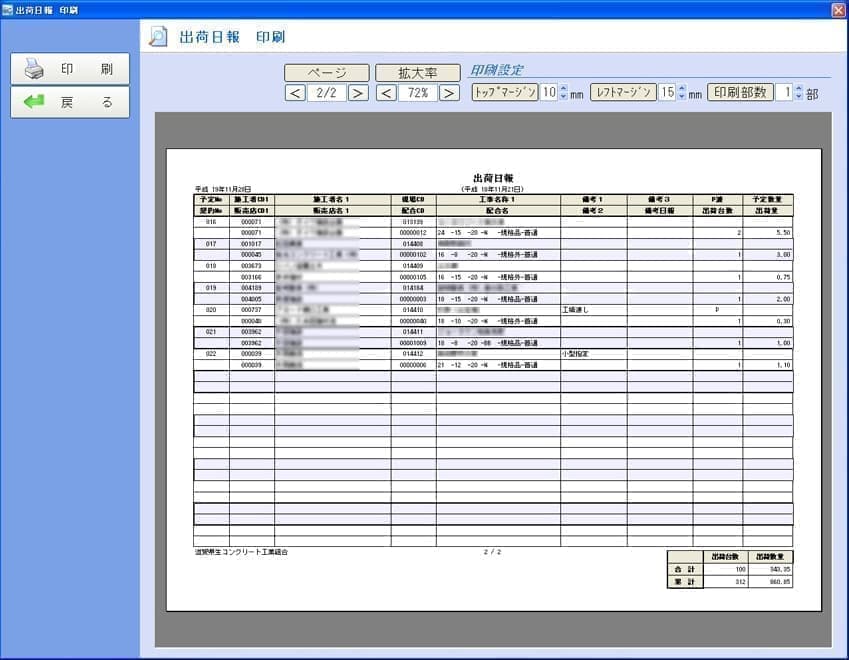Increase zoom rate with right arrow
The image size is (849, 660).
449,93
